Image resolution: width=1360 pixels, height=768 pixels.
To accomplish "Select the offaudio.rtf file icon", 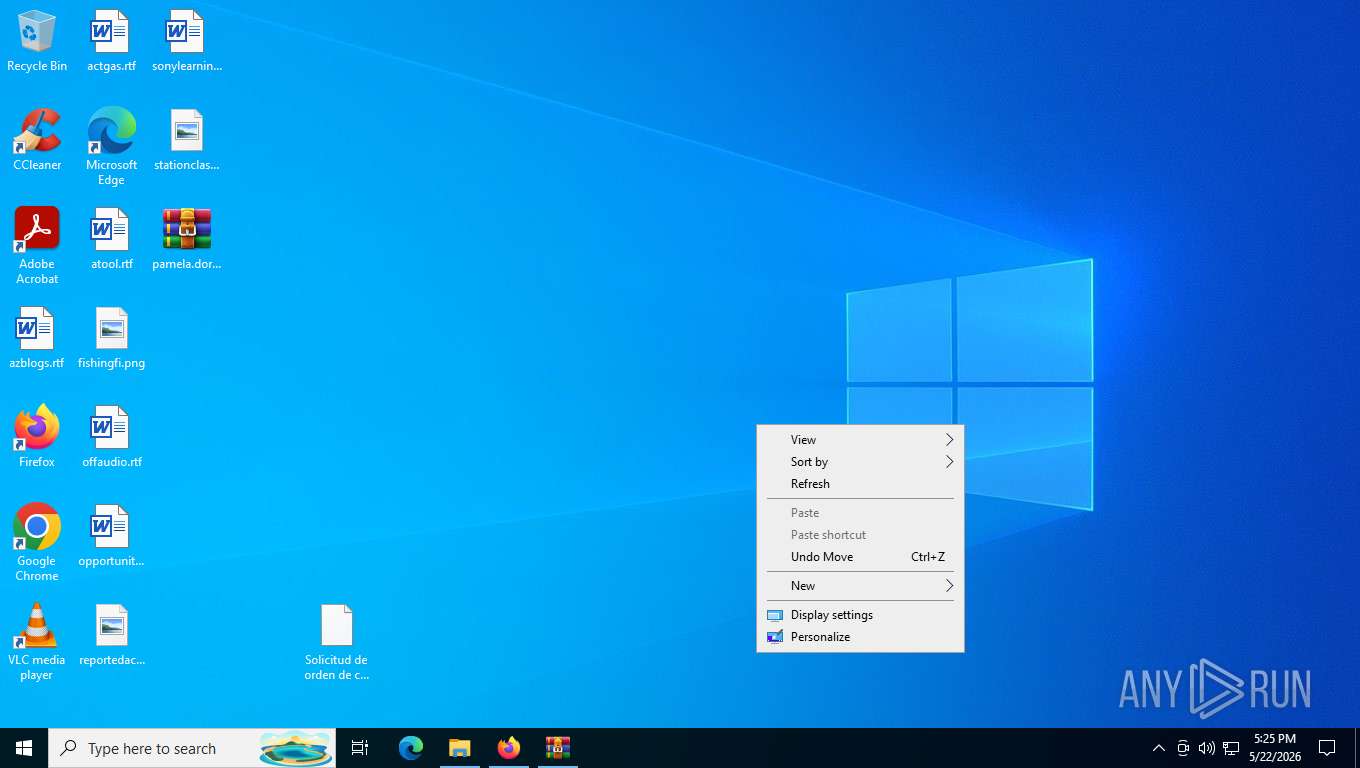I will (x=111, y=437).
